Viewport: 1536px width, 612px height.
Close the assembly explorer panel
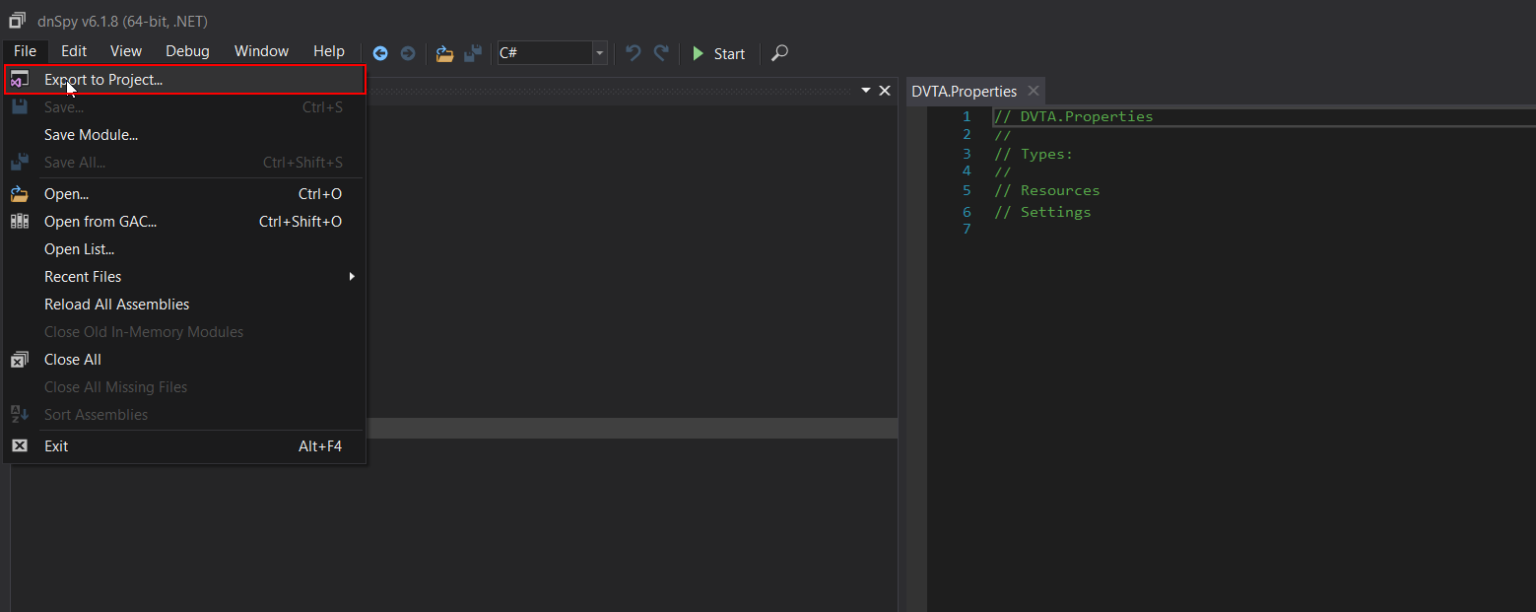point(884,91)
